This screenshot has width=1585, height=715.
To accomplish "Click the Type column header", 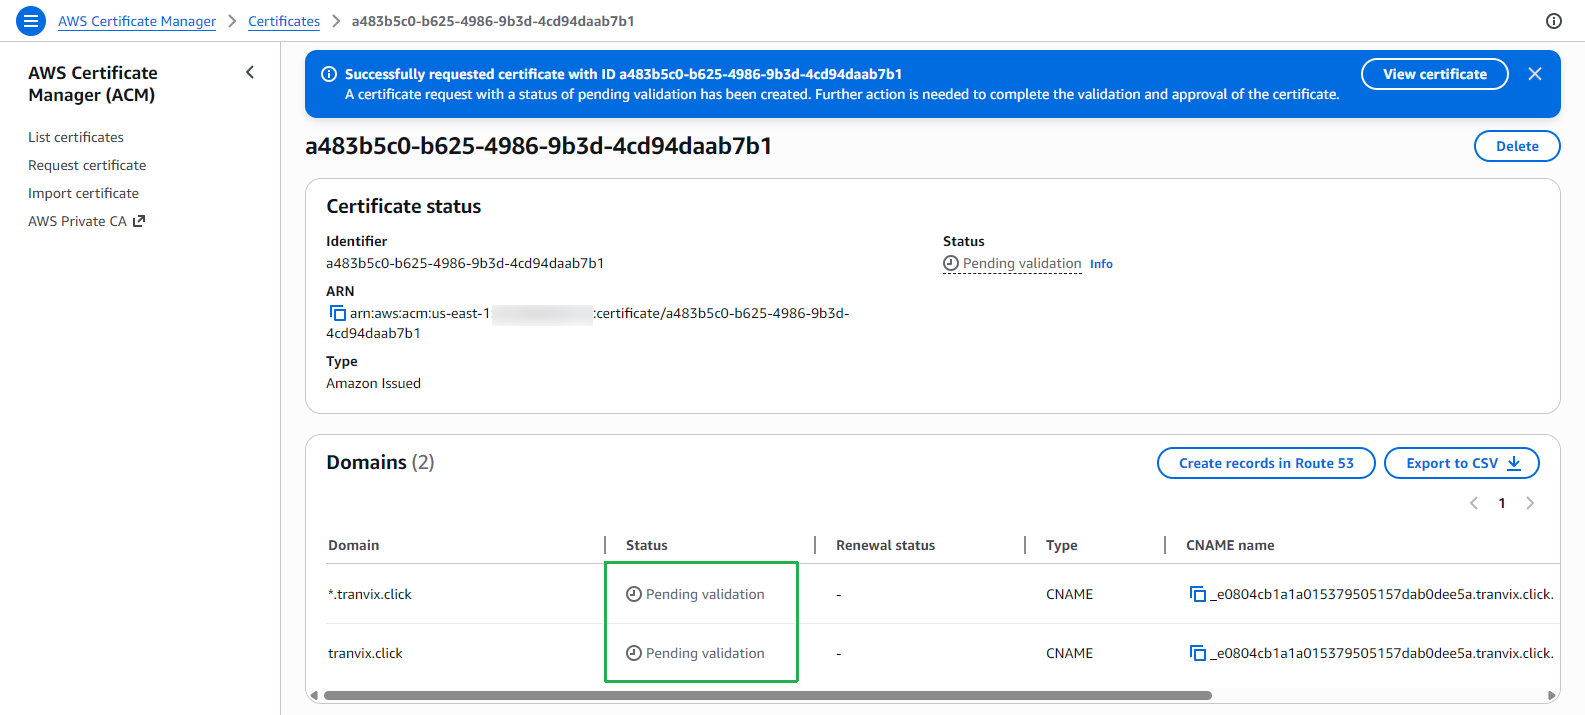I will click(x=1062, y=545).
